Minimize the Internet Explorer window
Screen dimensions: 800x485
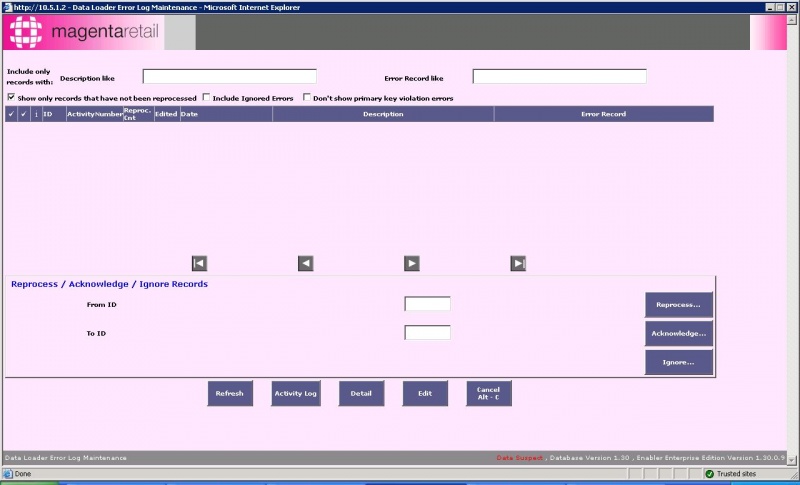[x=770, y=7]
